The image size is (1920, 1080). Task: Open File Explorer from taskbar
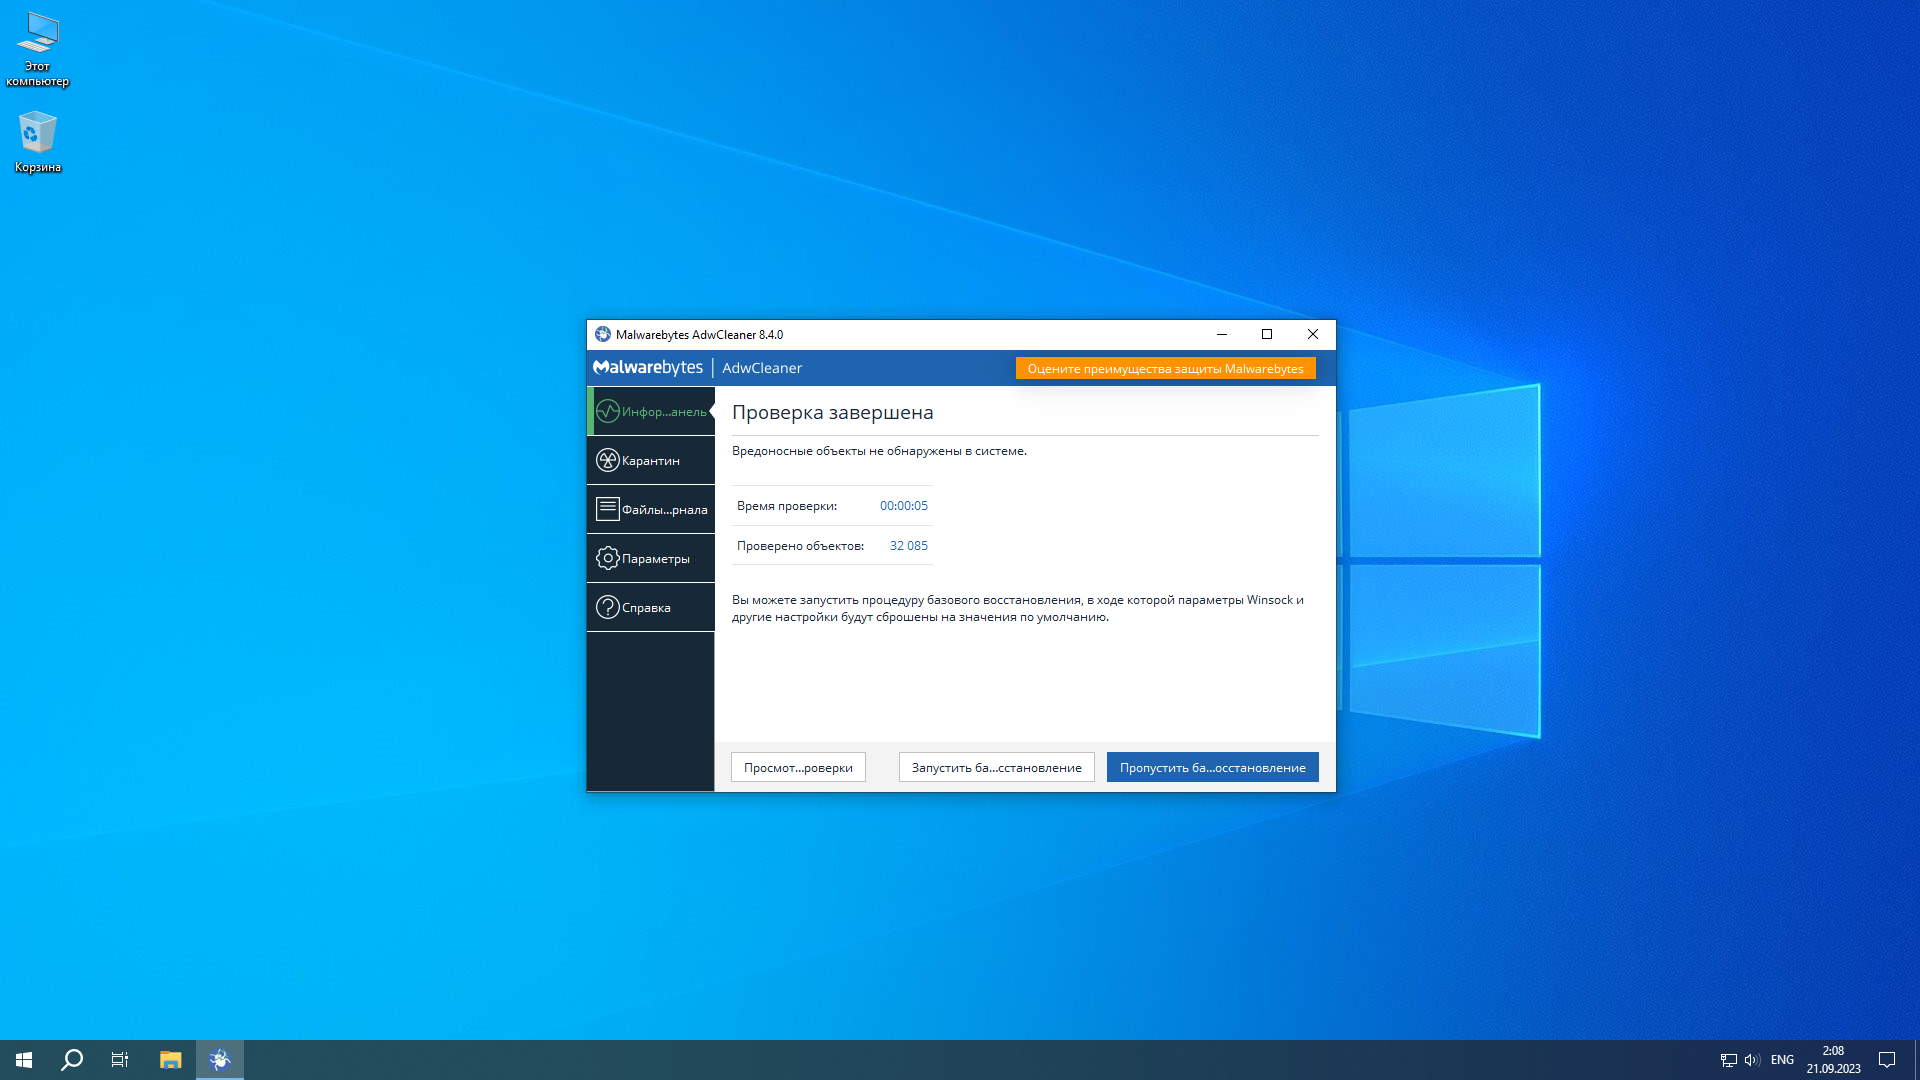tap(170, 1060)
